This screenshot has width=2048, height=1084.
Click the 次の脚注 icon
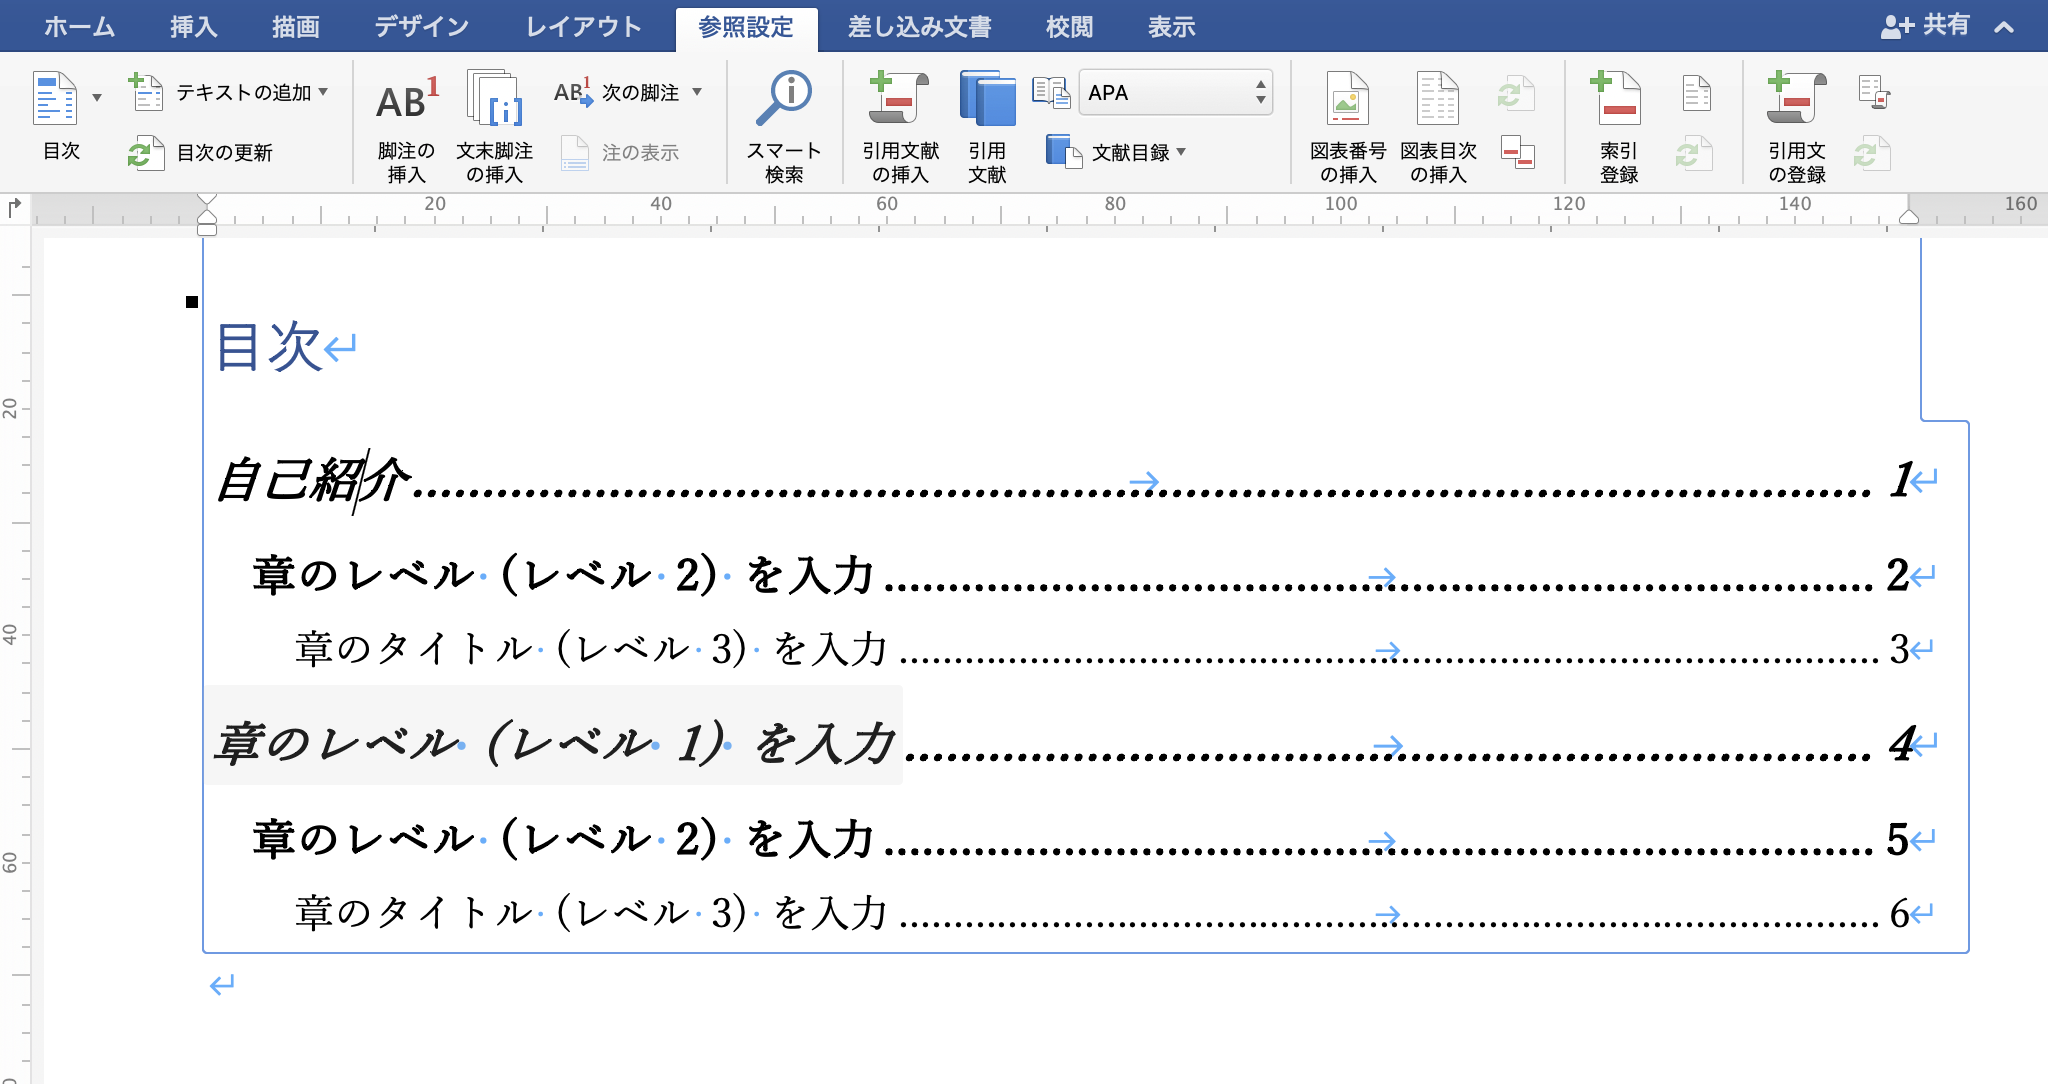point(573,92)
